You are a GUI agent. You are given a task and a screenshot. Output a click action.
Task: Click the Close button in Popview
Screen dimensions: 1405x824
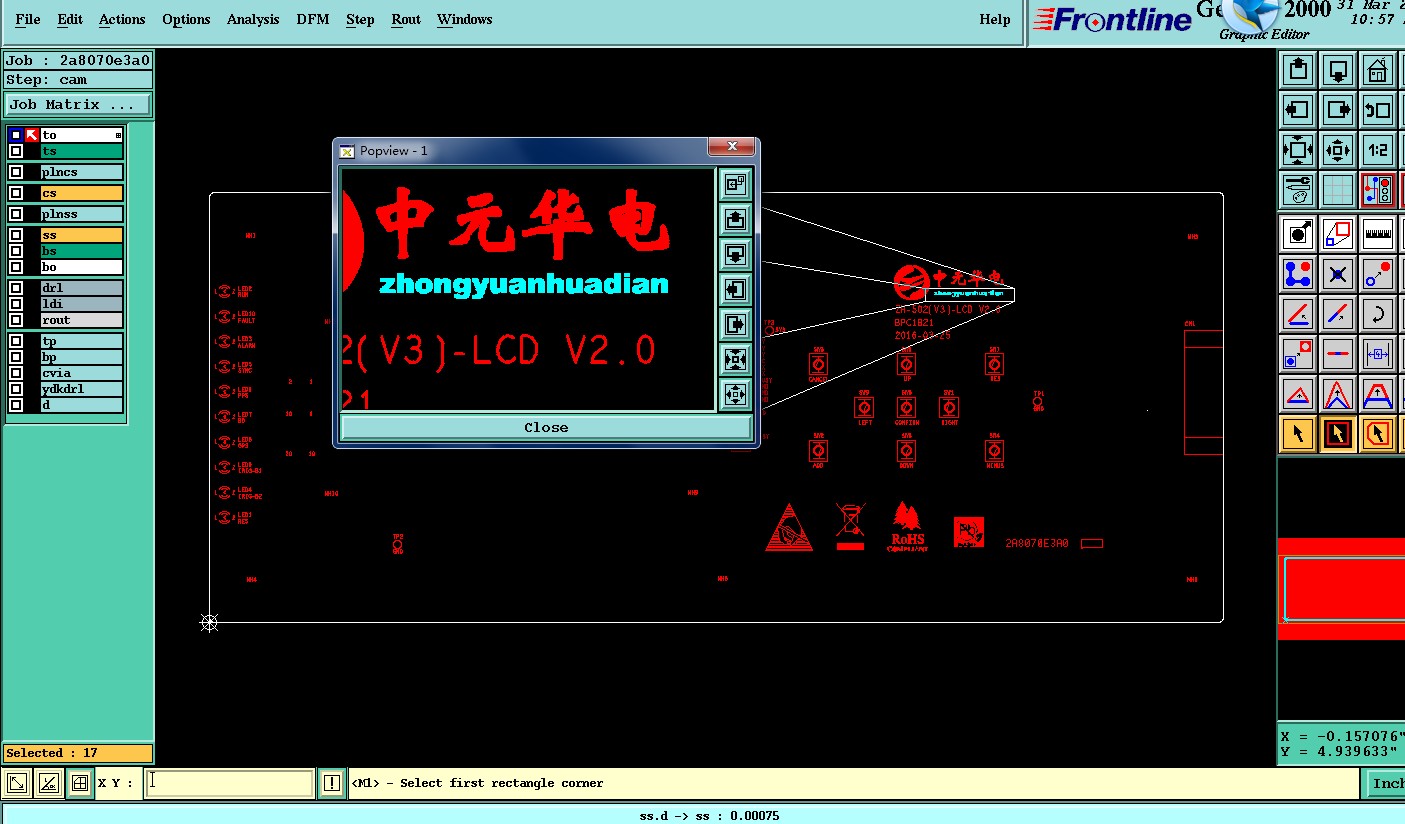[x=546, y=427]
